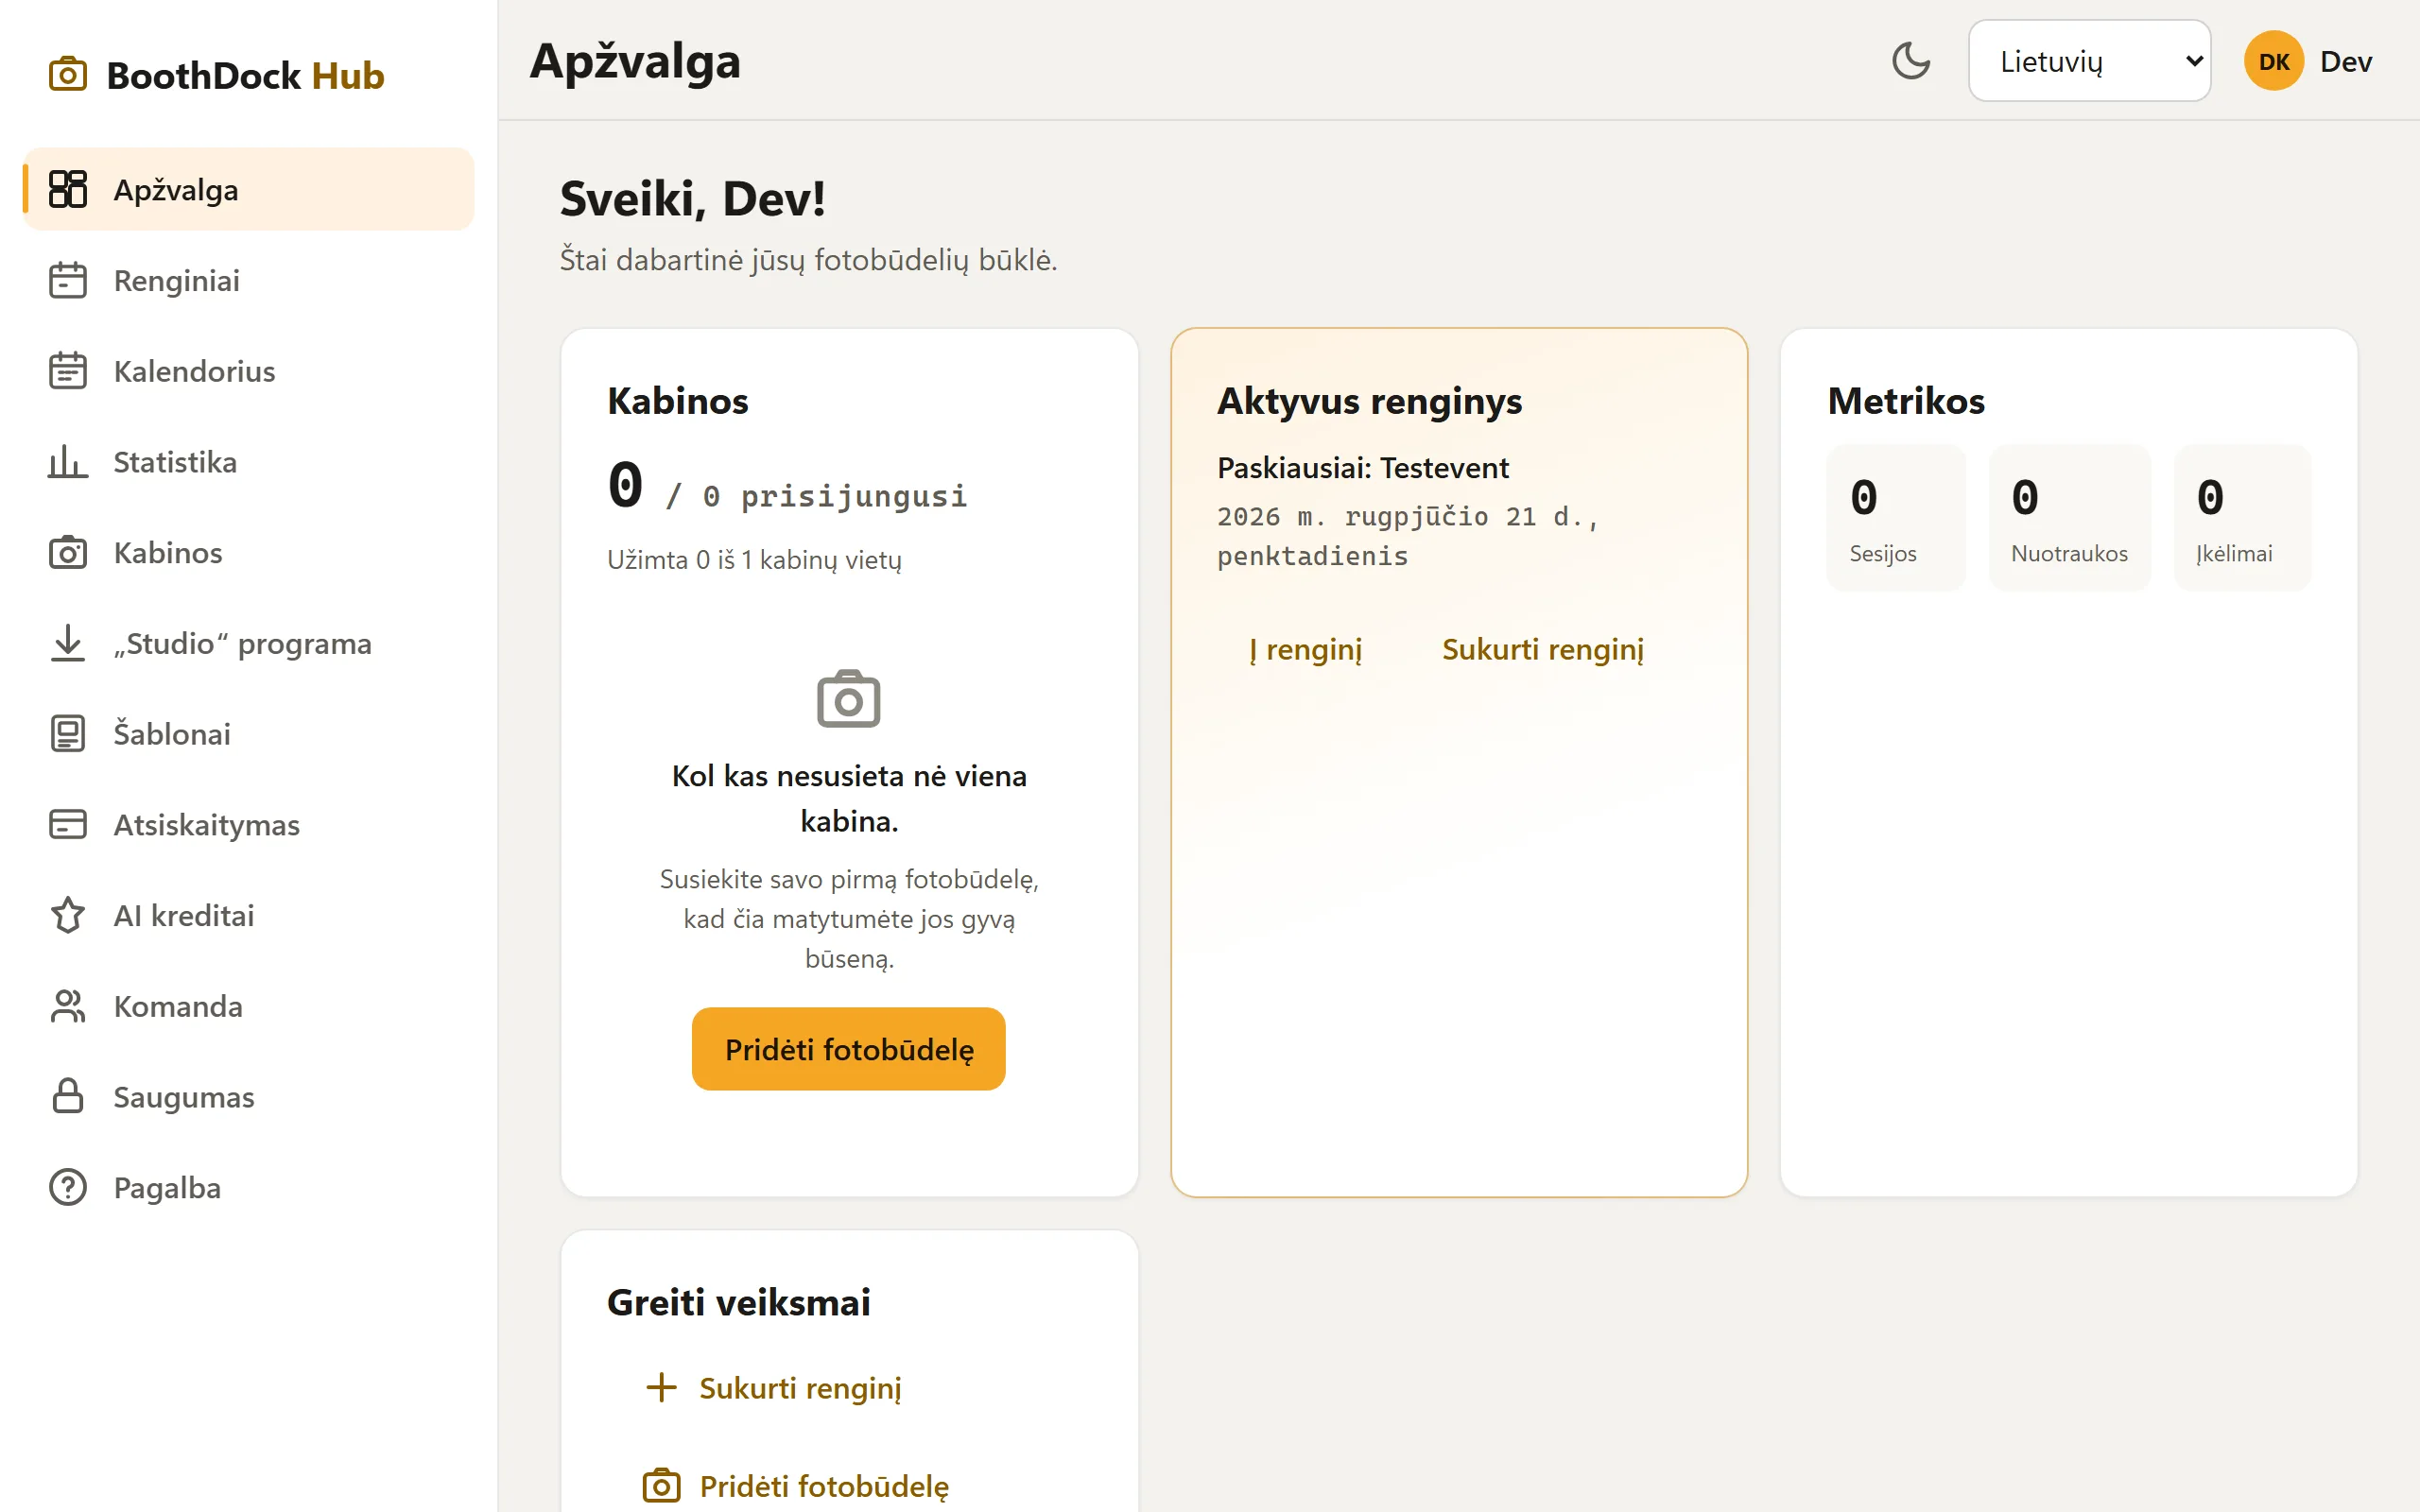Open the Atsiskaitymas section

point(248,825)
